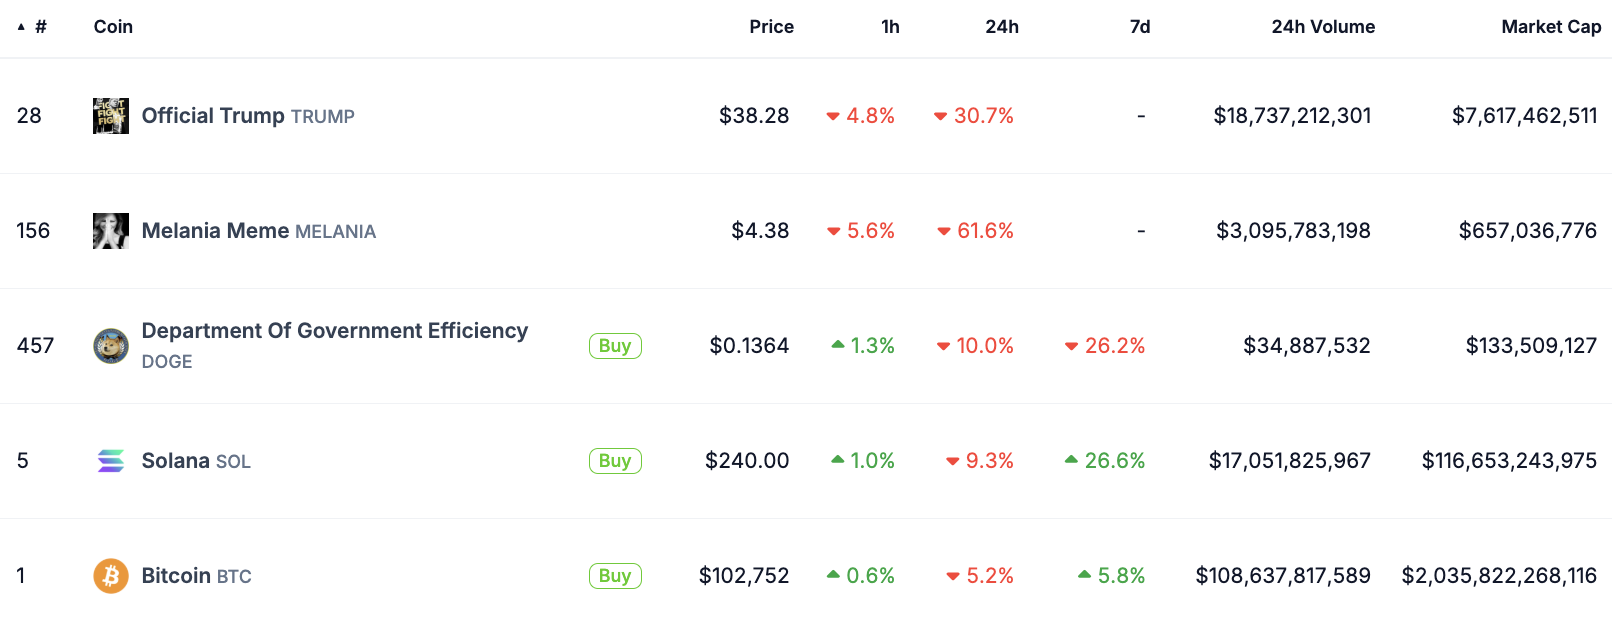This screenshot has height=620, width=1612.
Task: Click the green up arrow beside Bitcoin's 0.6%
Action: (x=833, y=575)
